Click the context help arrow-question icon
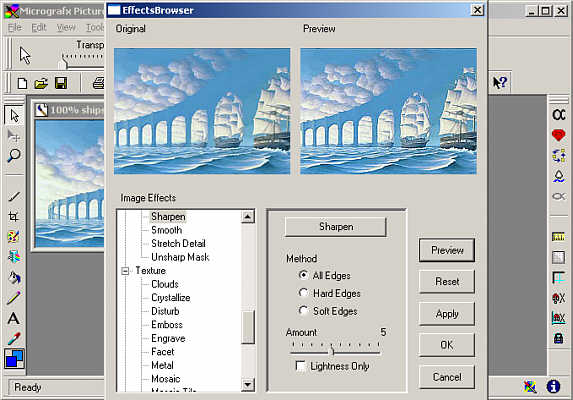Screen dimensions: 573x400 pos(500,83)
